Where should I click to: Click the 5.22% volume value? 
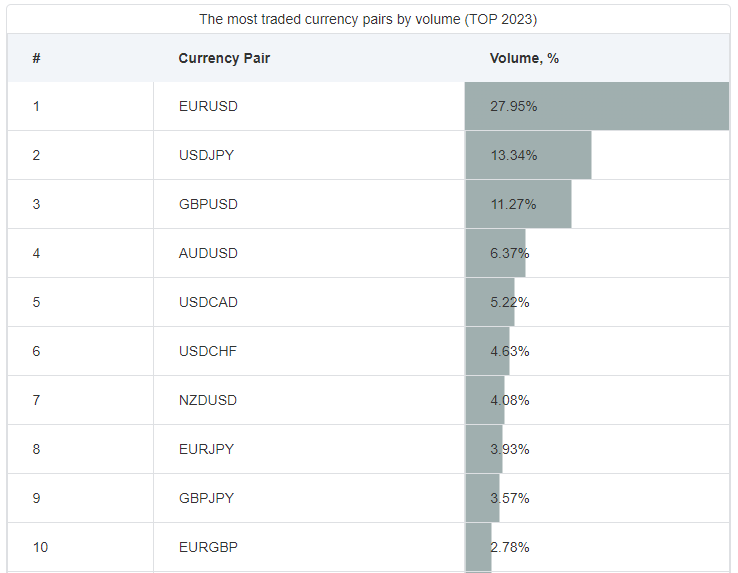tap(509, 302)
